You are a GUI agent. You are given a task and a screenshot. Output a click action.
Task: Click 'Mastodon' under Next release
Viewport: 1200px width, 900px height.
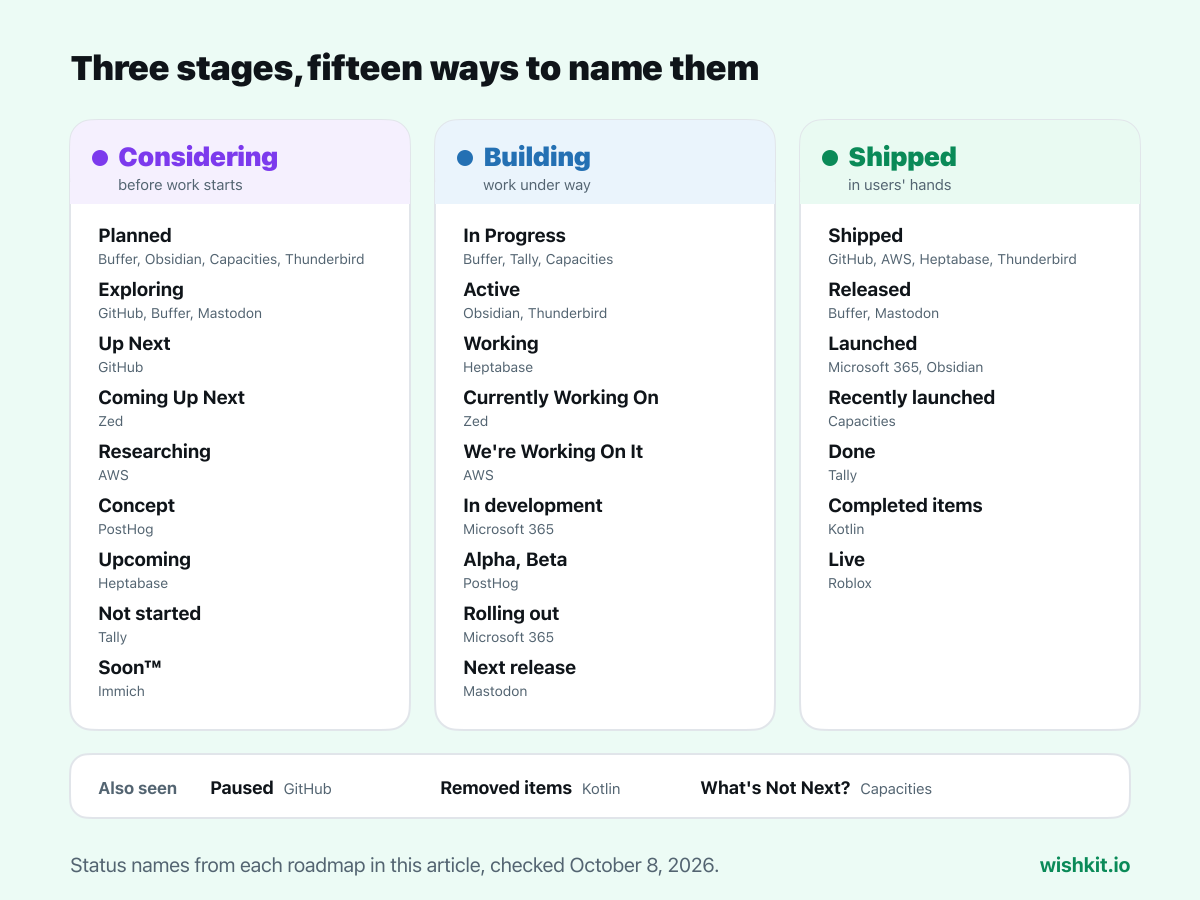tap(495, 691)
